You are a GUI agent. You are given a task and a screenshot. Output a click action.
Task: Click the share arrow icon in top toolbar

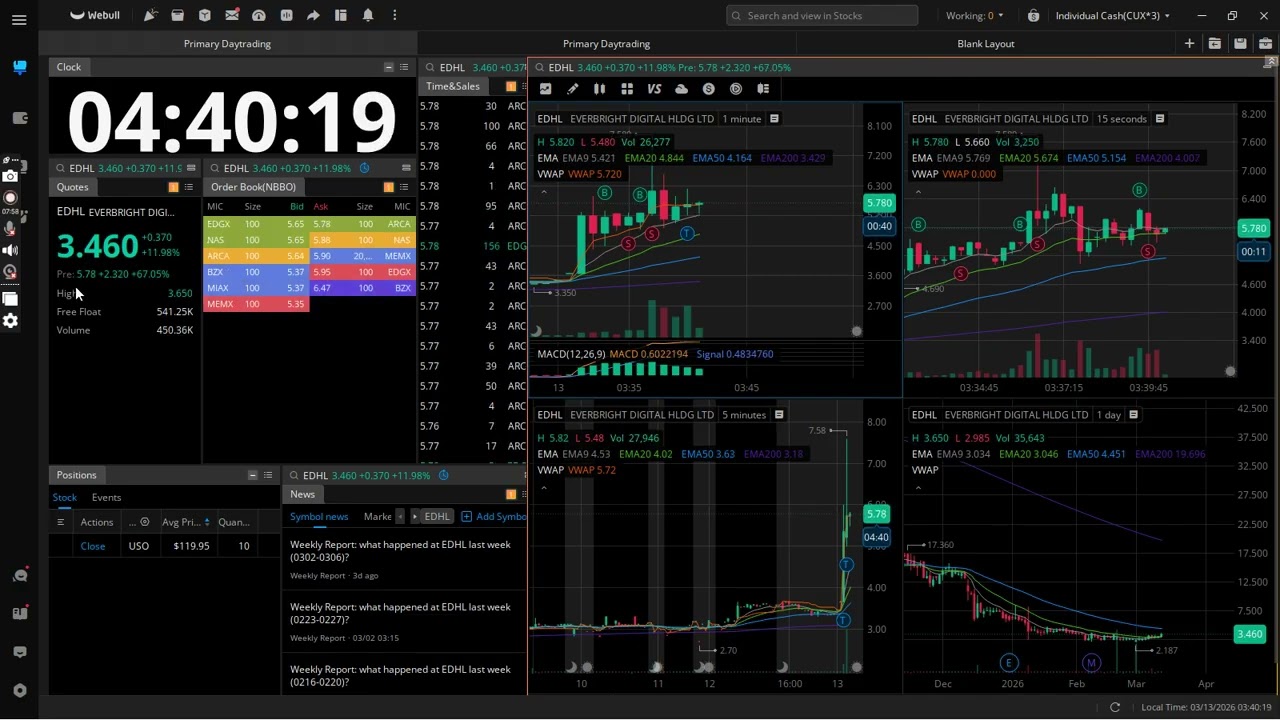tap(313, 15)
